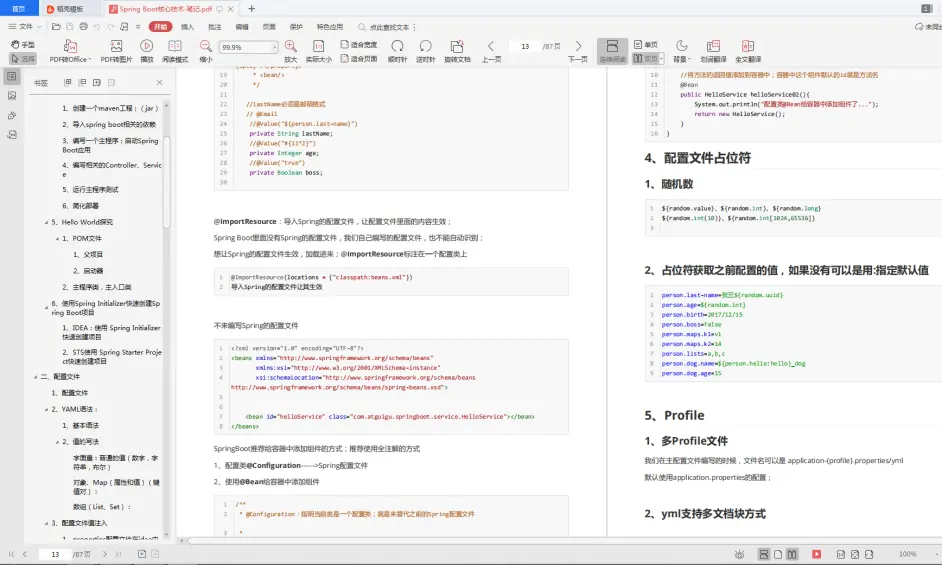Jump to the last page in the status bar
The width and height of the screenshot is (942, 565).
click(118, 554)
